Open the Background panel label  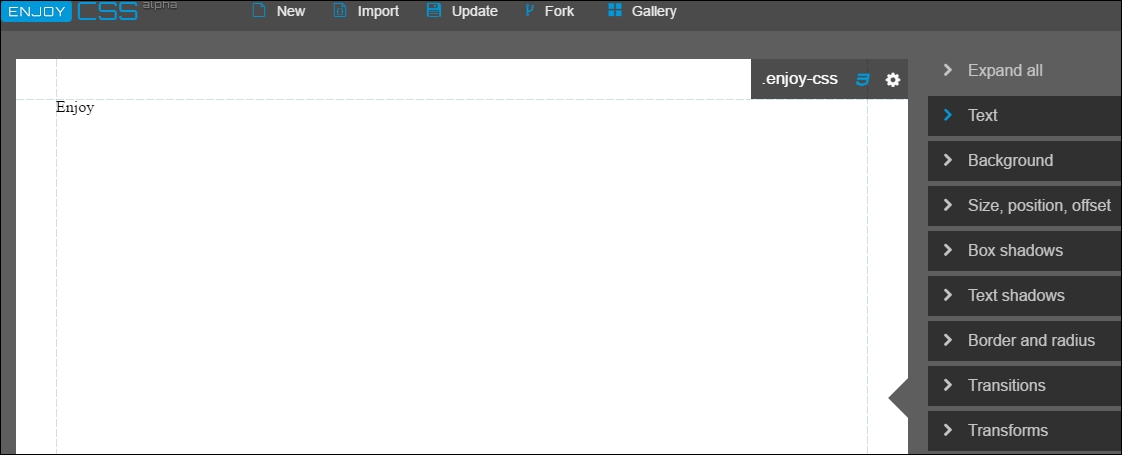coord(1010,160)
